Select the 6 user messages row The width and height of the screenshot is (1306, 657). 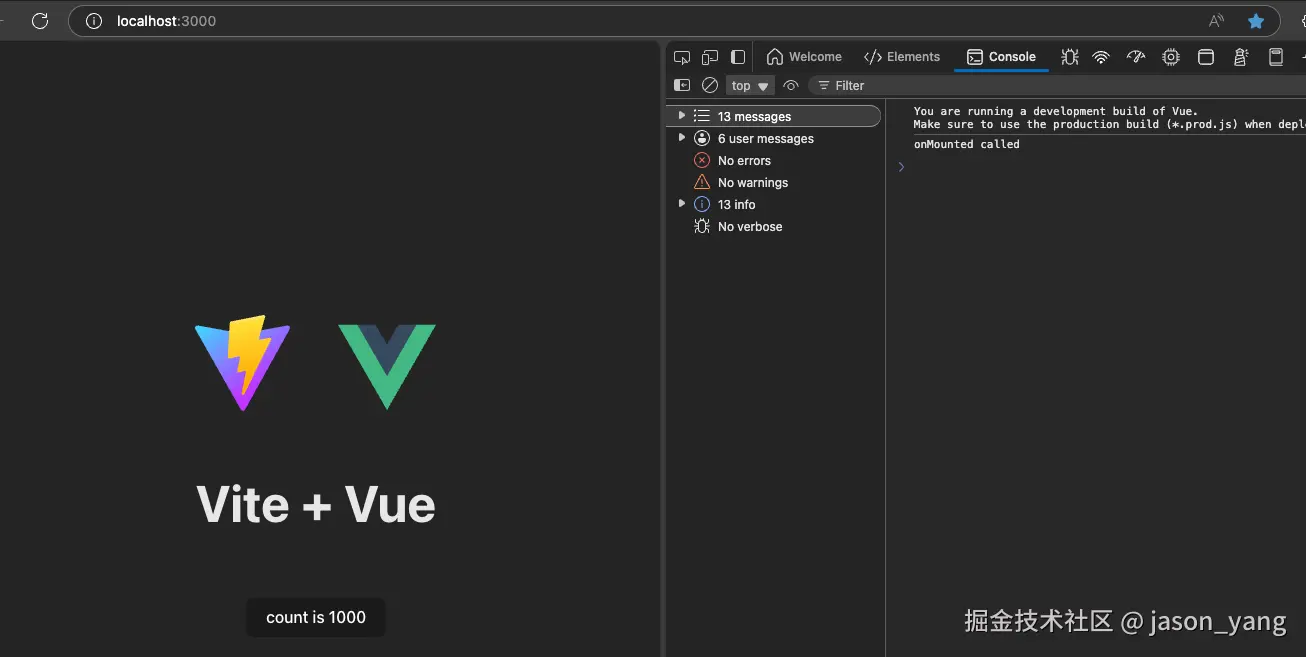tap(774, 139)
